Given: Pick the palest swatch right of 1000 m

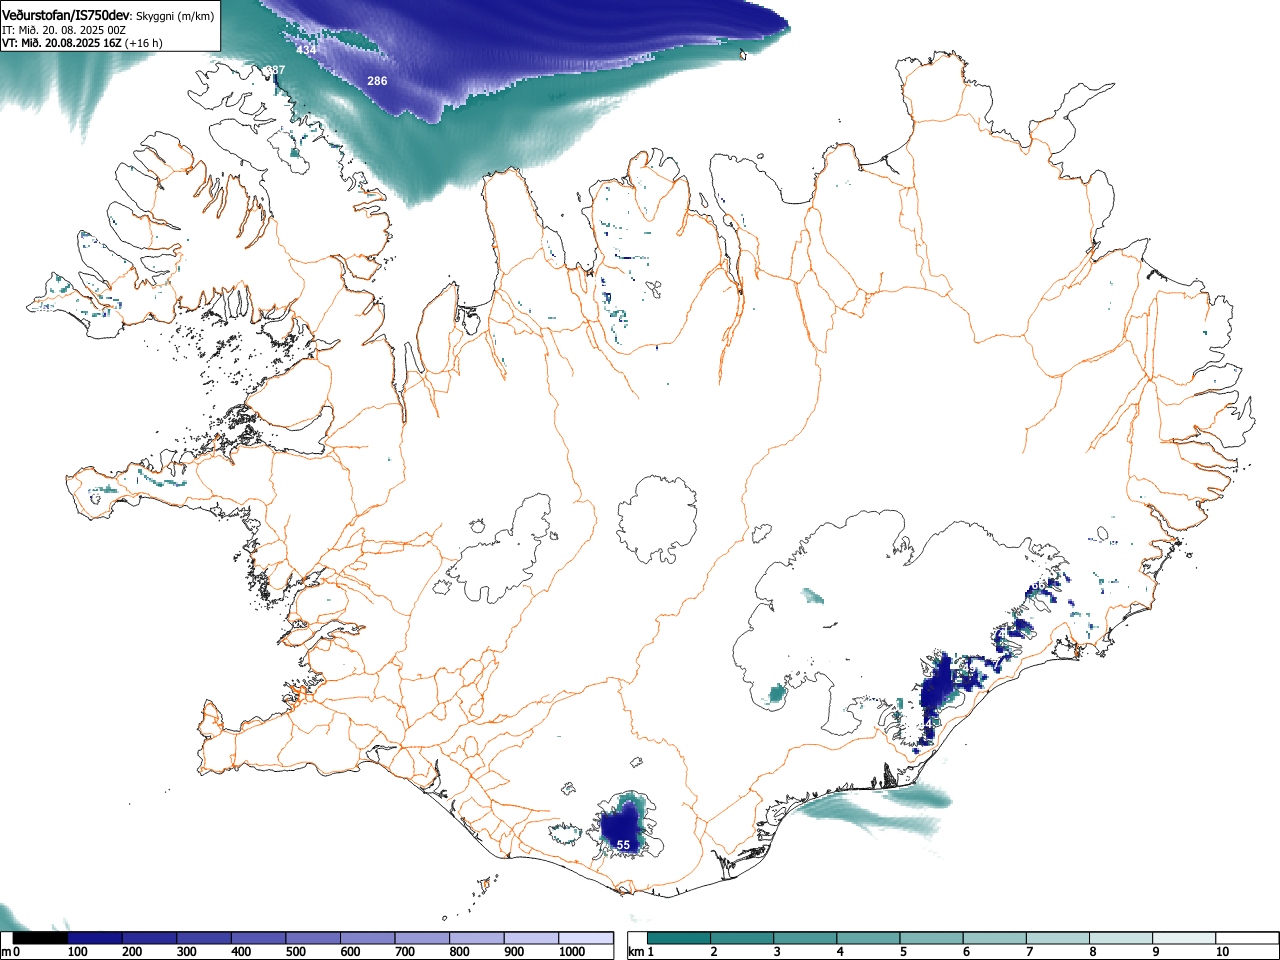Looking at the screenshot, I should pos(586,938).
